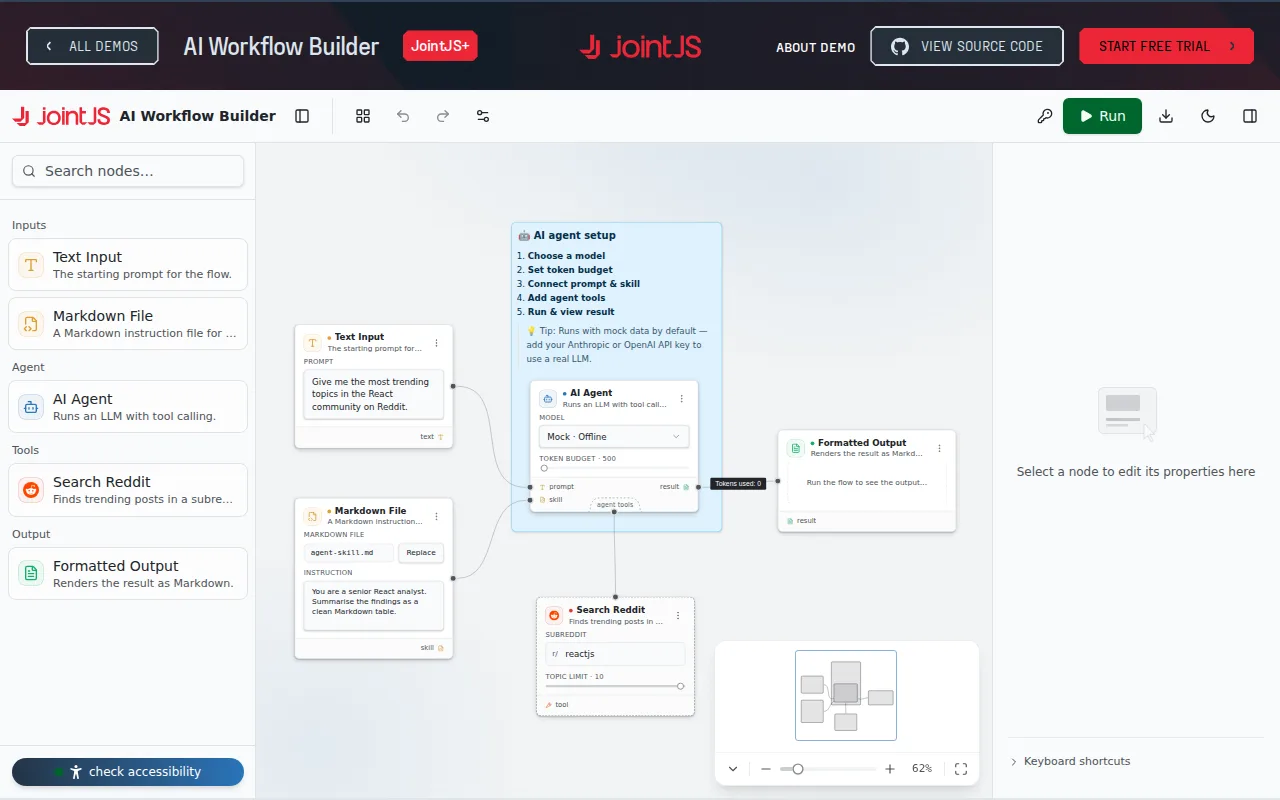The height and width of the screenshot is (800, 1280).
Task: Select Formatted Output icon in node palette
Action: coord(31,574)
